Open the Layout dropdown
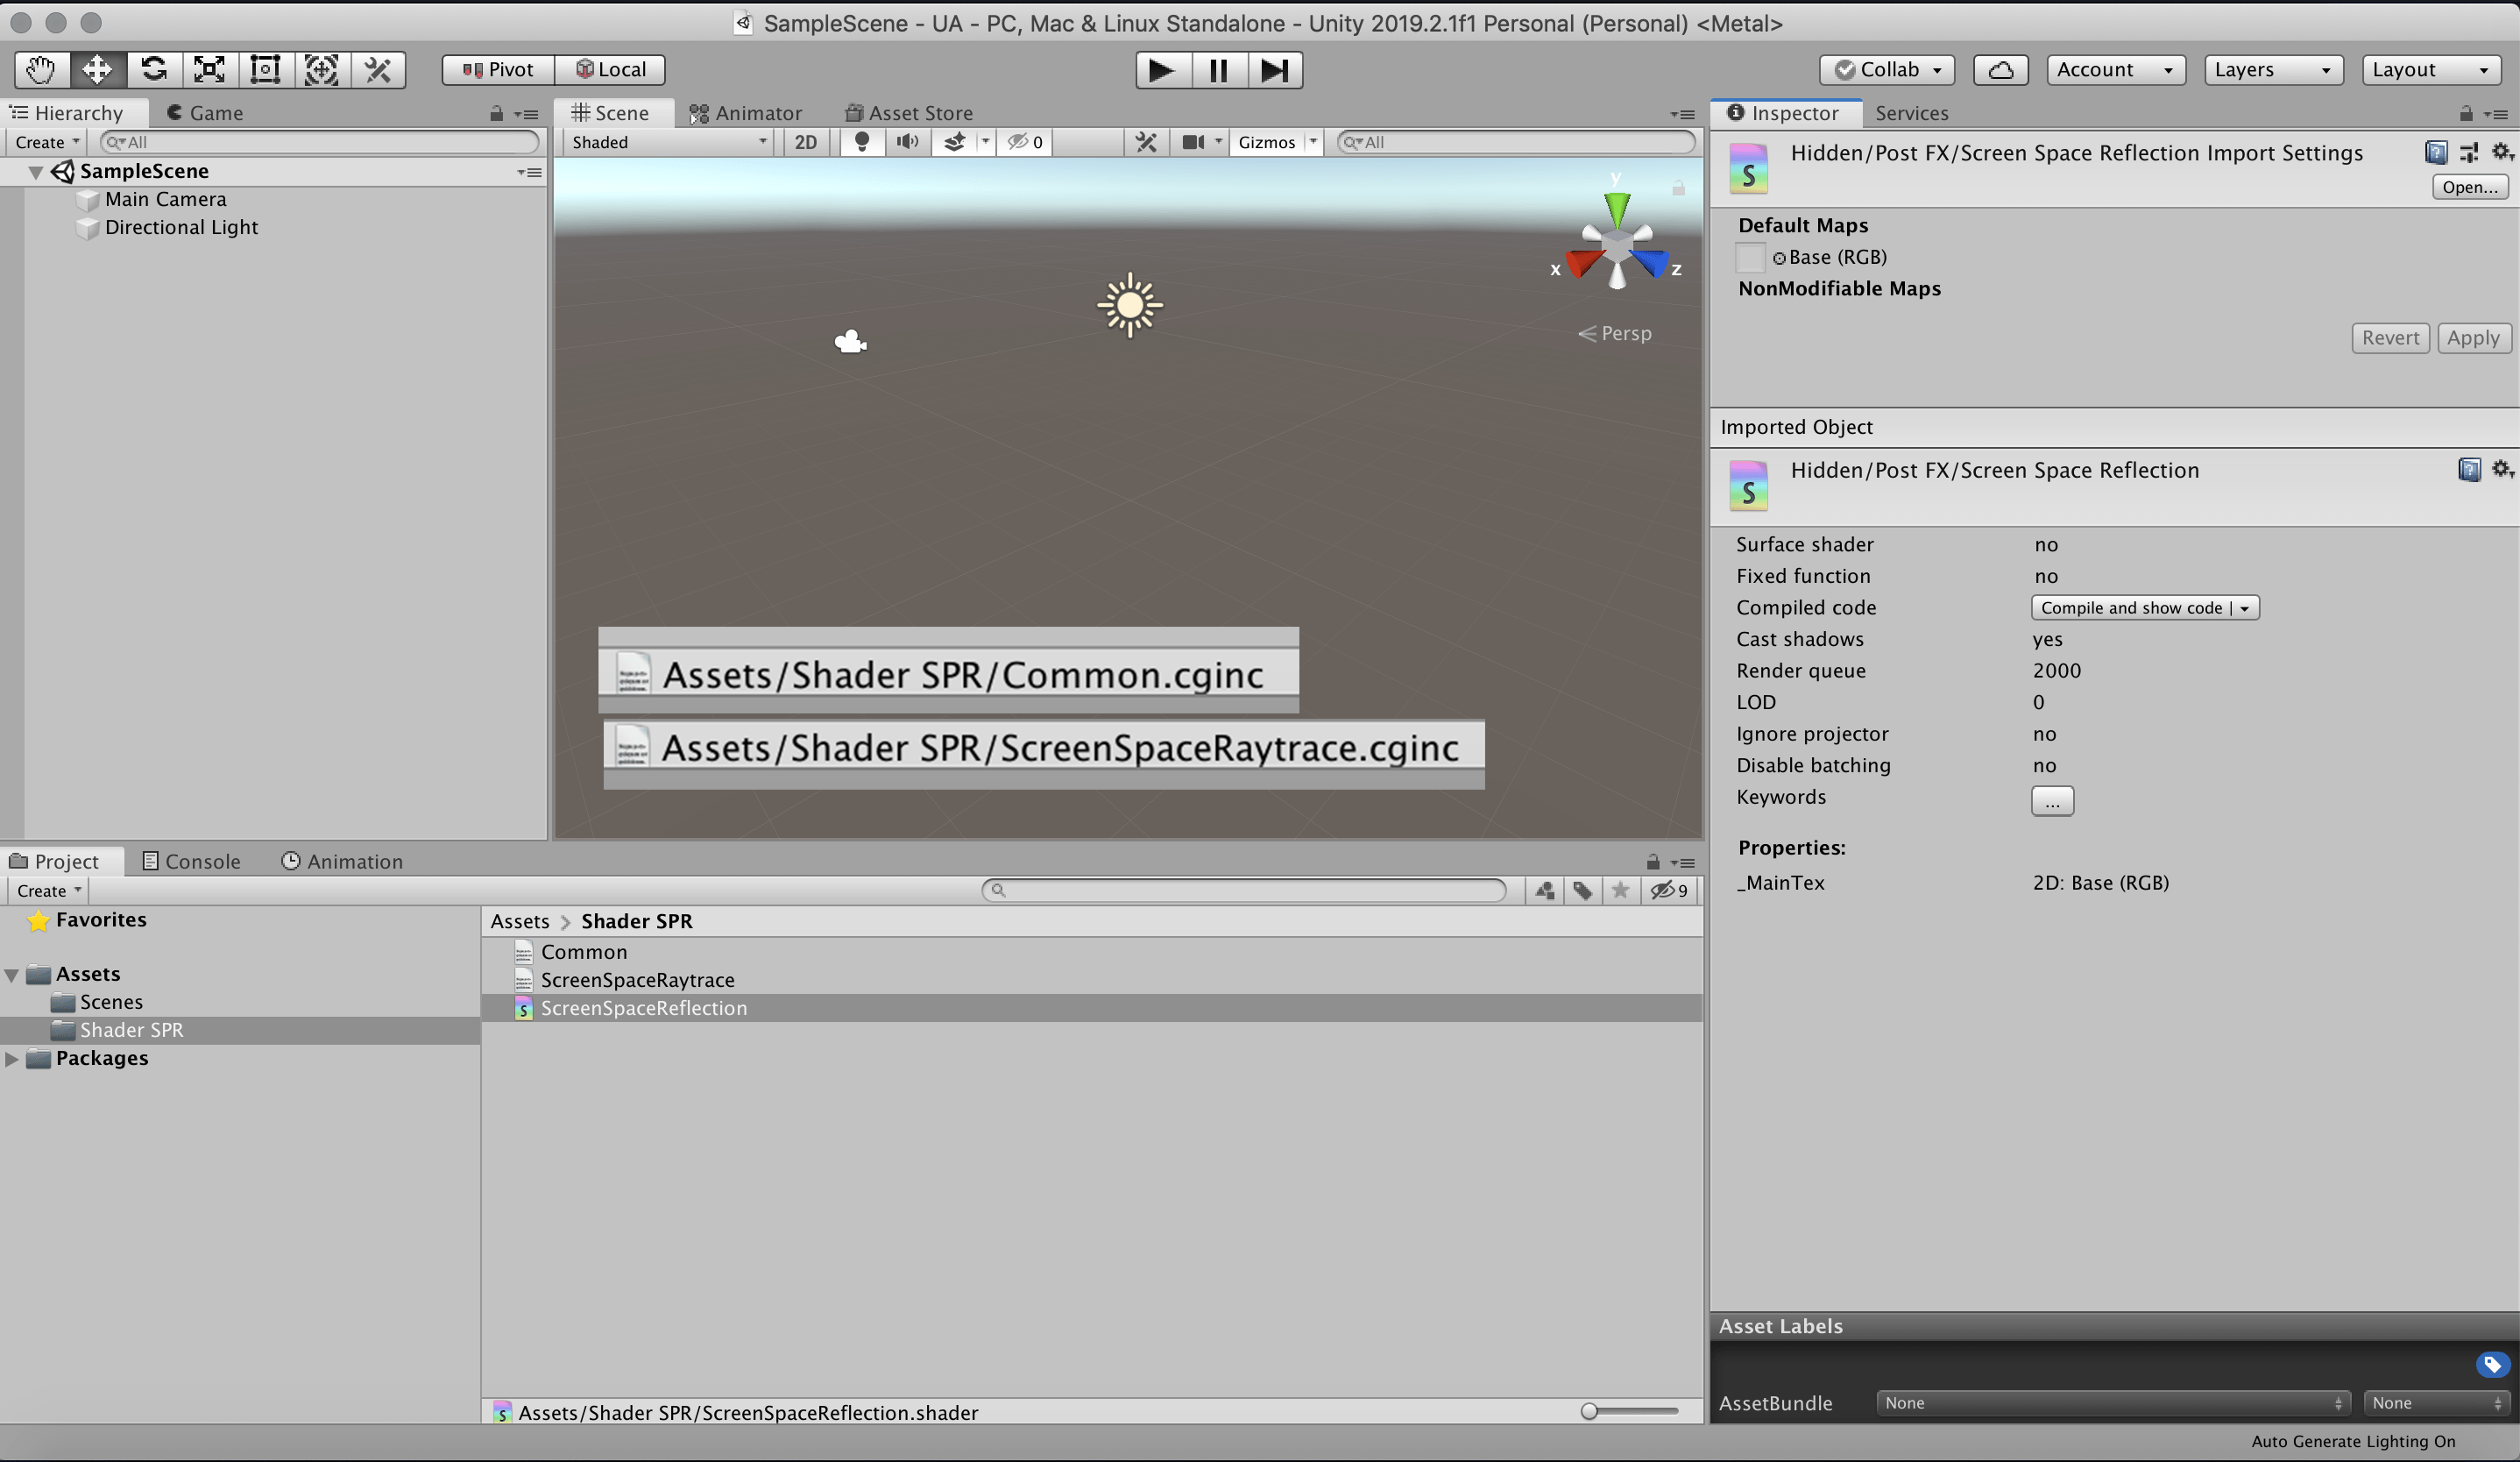The height and width of the screenshot is (1462, 2520). tap(2431, 70)
